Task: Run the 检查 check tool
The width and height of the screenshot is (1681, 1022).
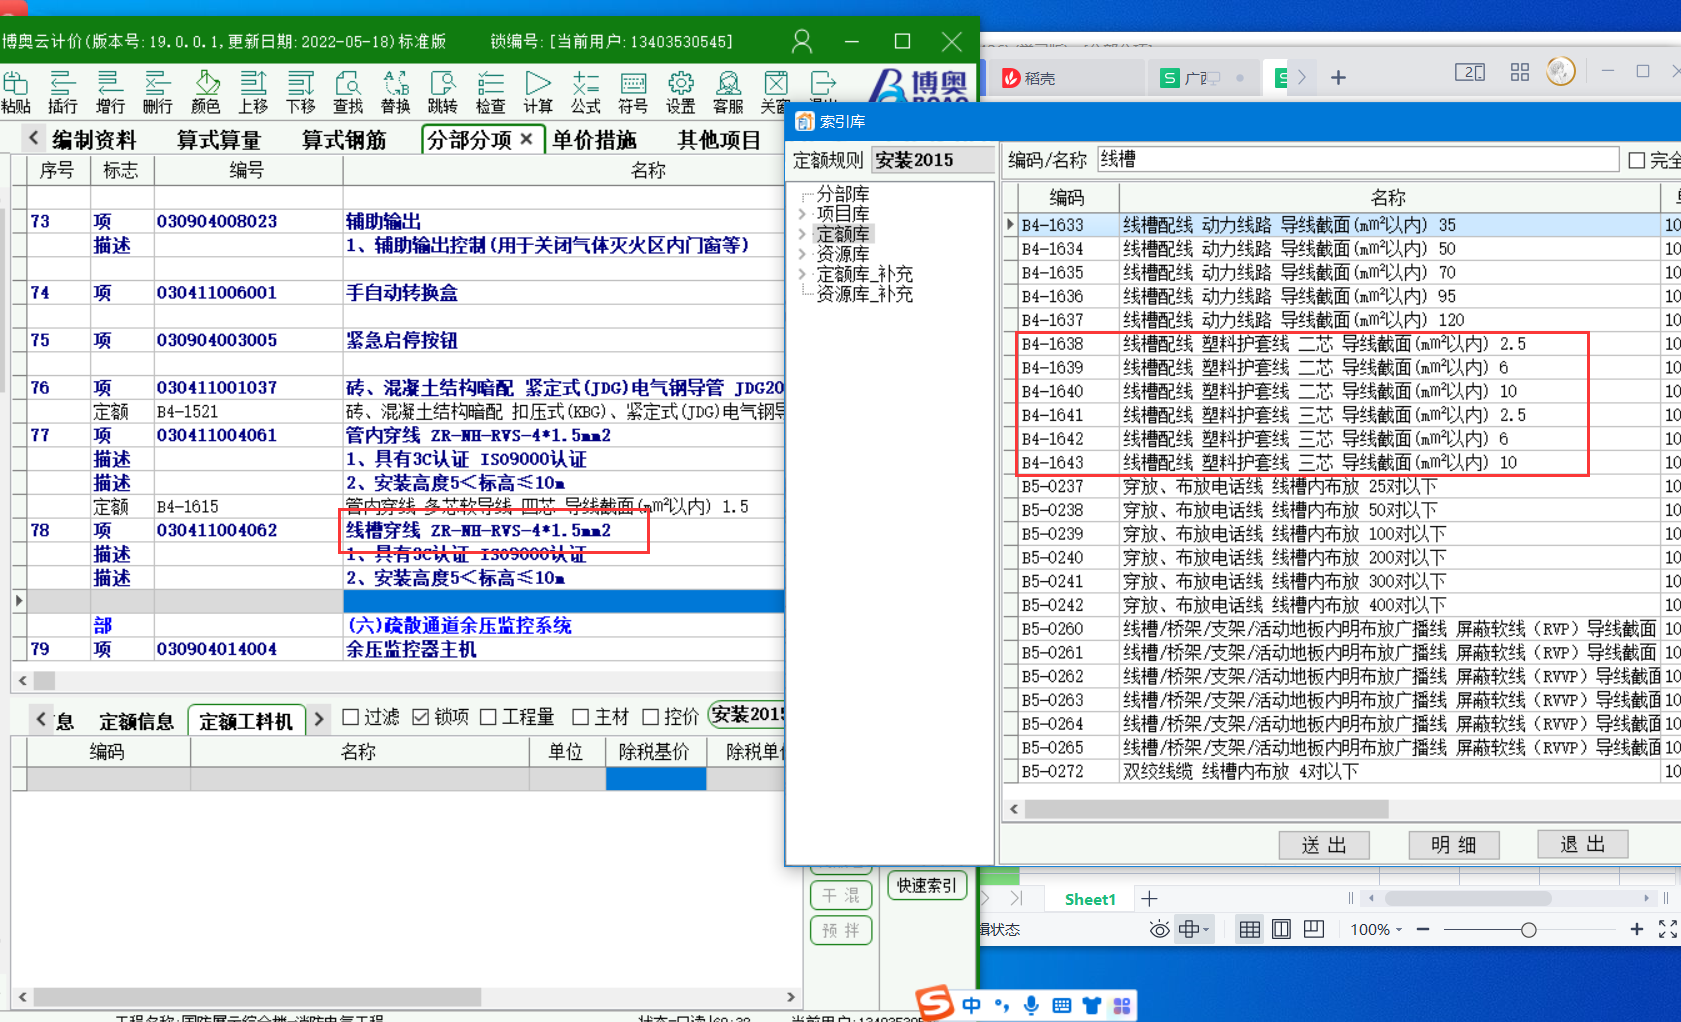Action: [490, 92]
